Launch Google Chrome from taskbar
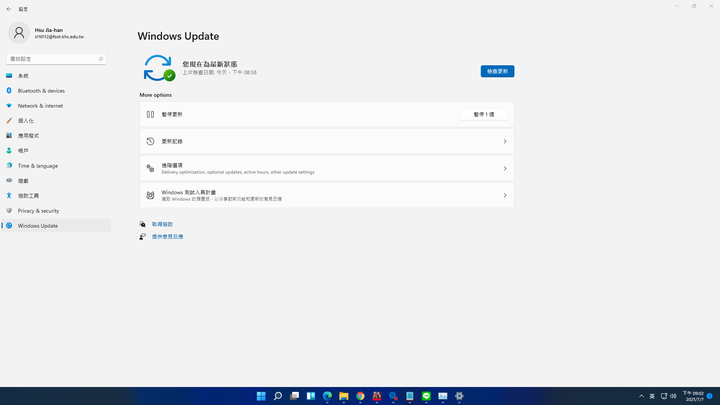 (360, 396)
